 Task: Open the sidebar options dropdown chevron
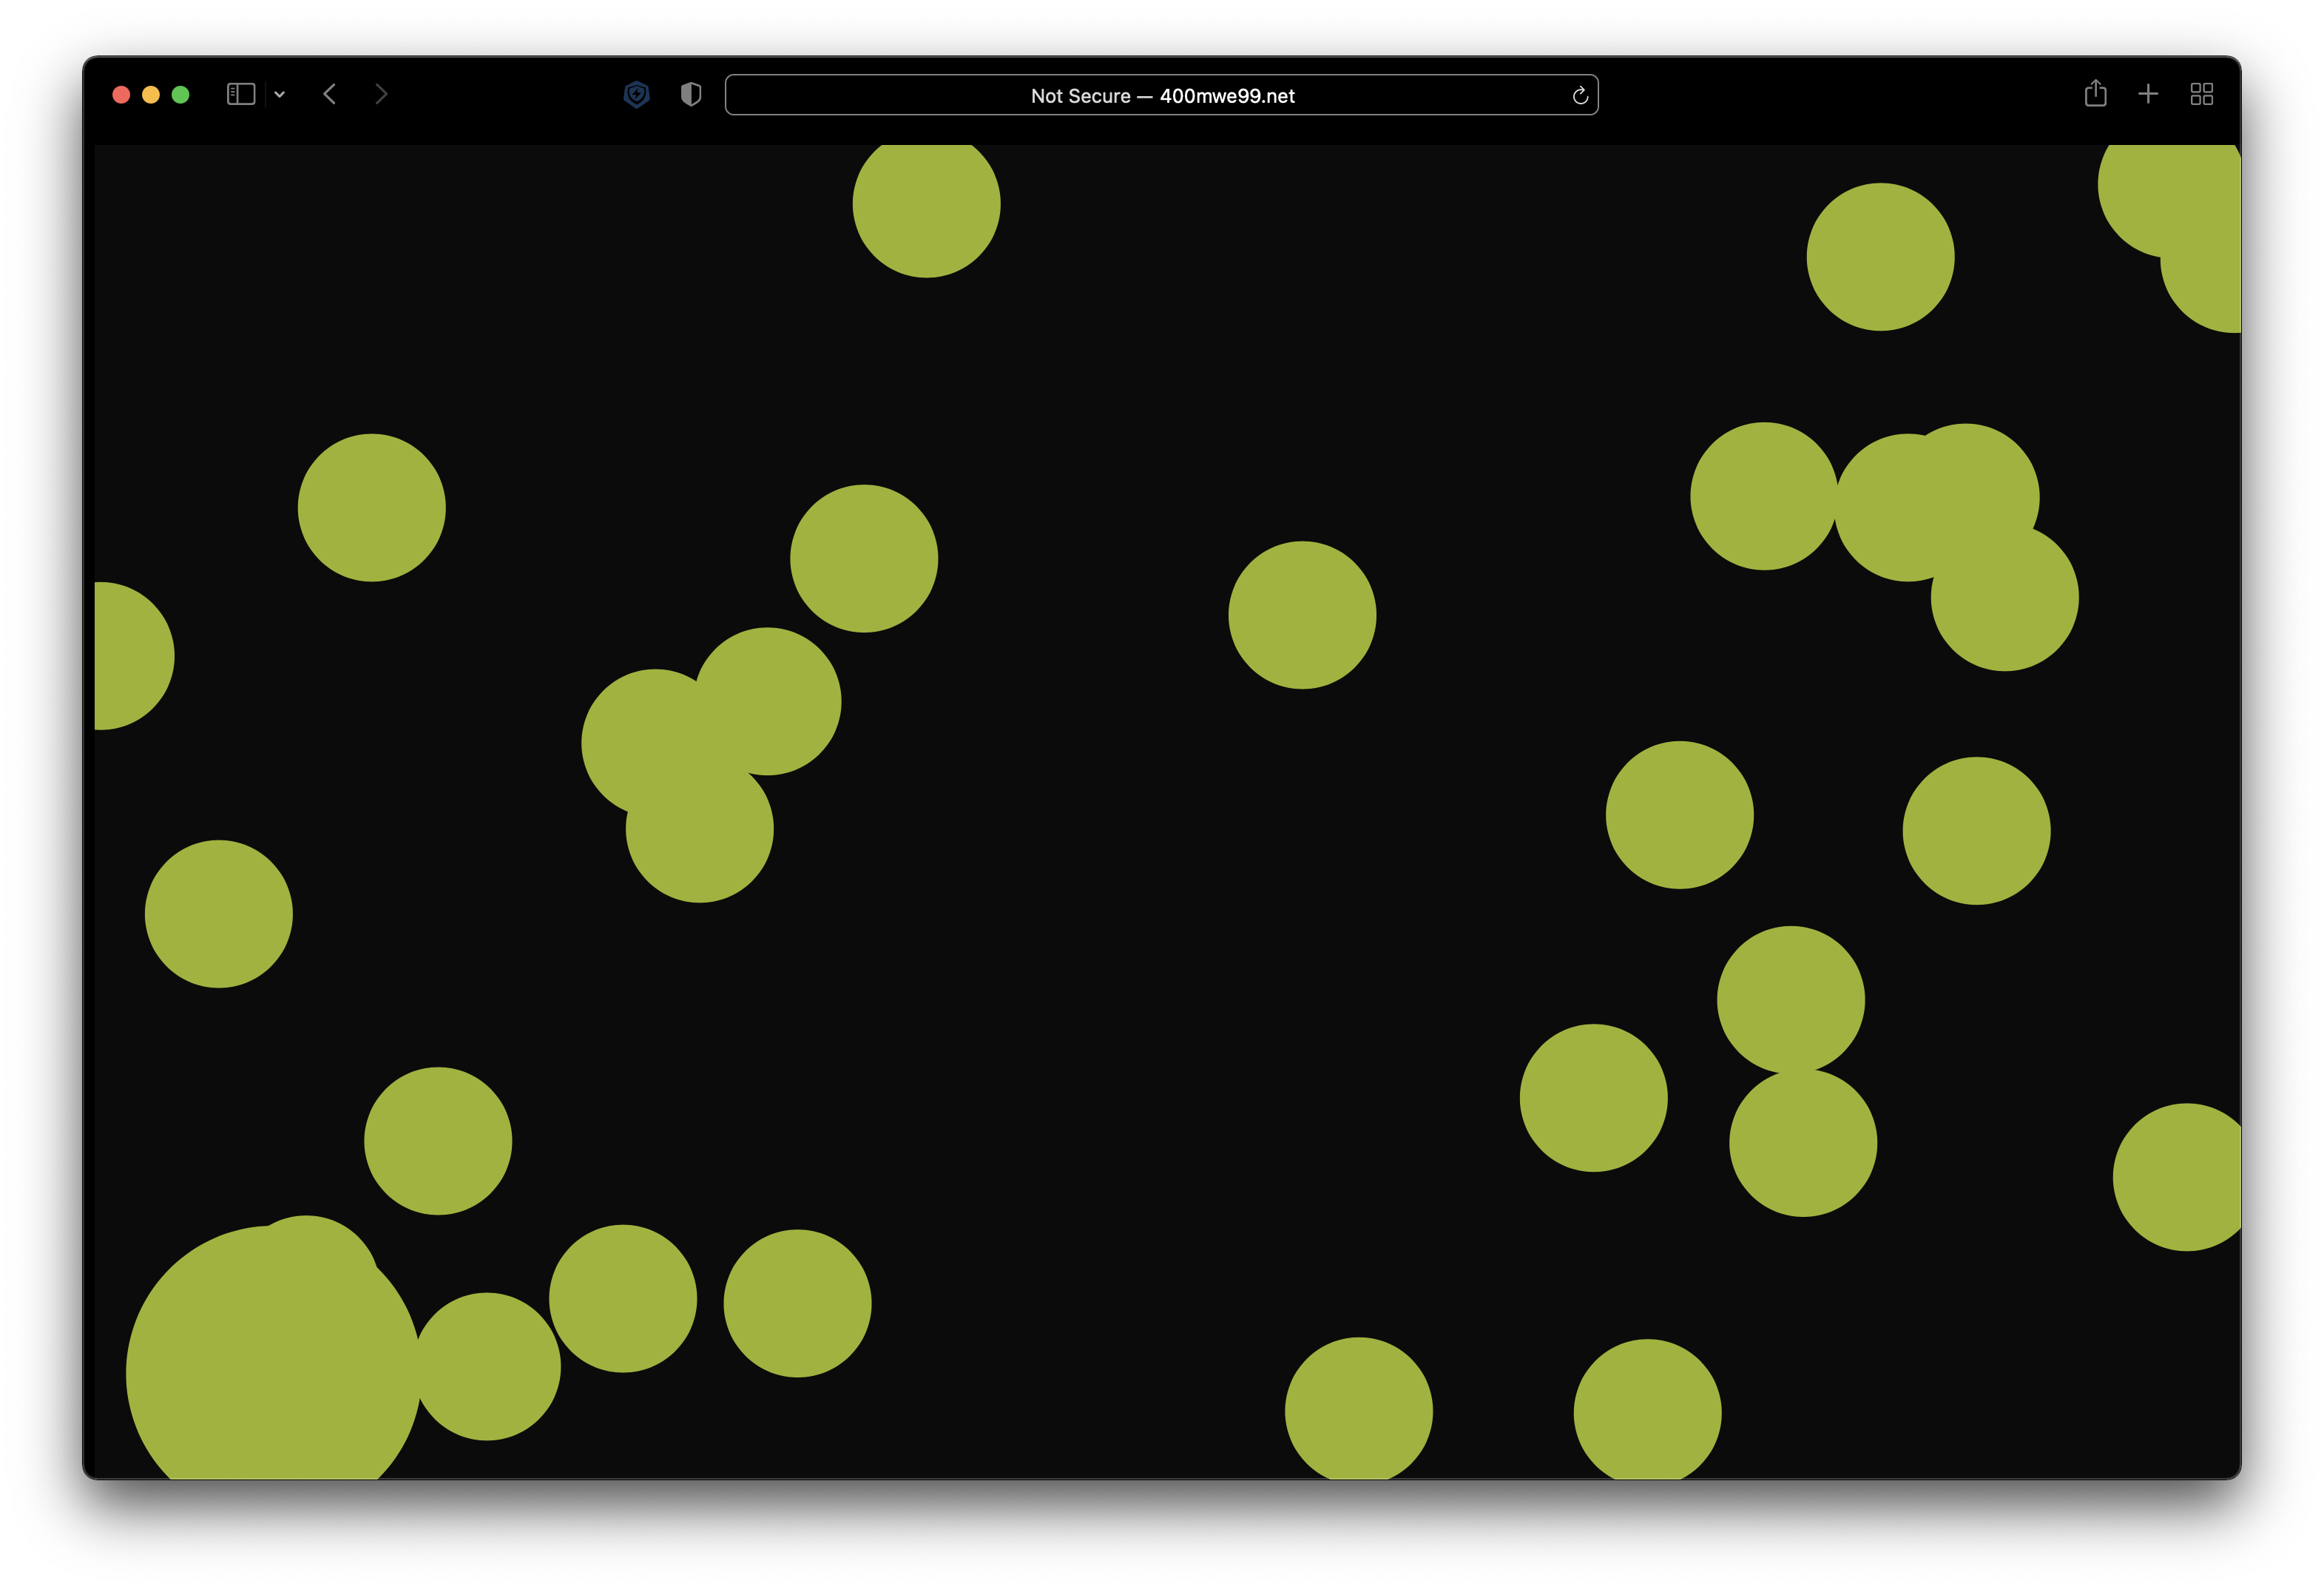pos(280,95)
